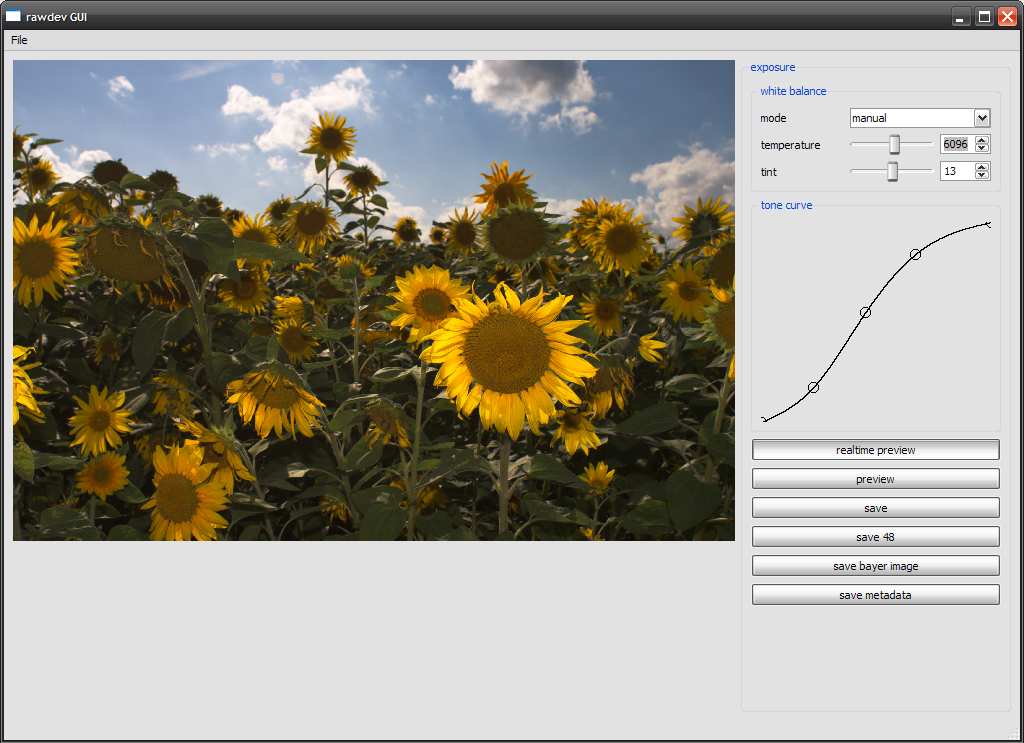Decrease temperature with the down arrow

point(982,149)
